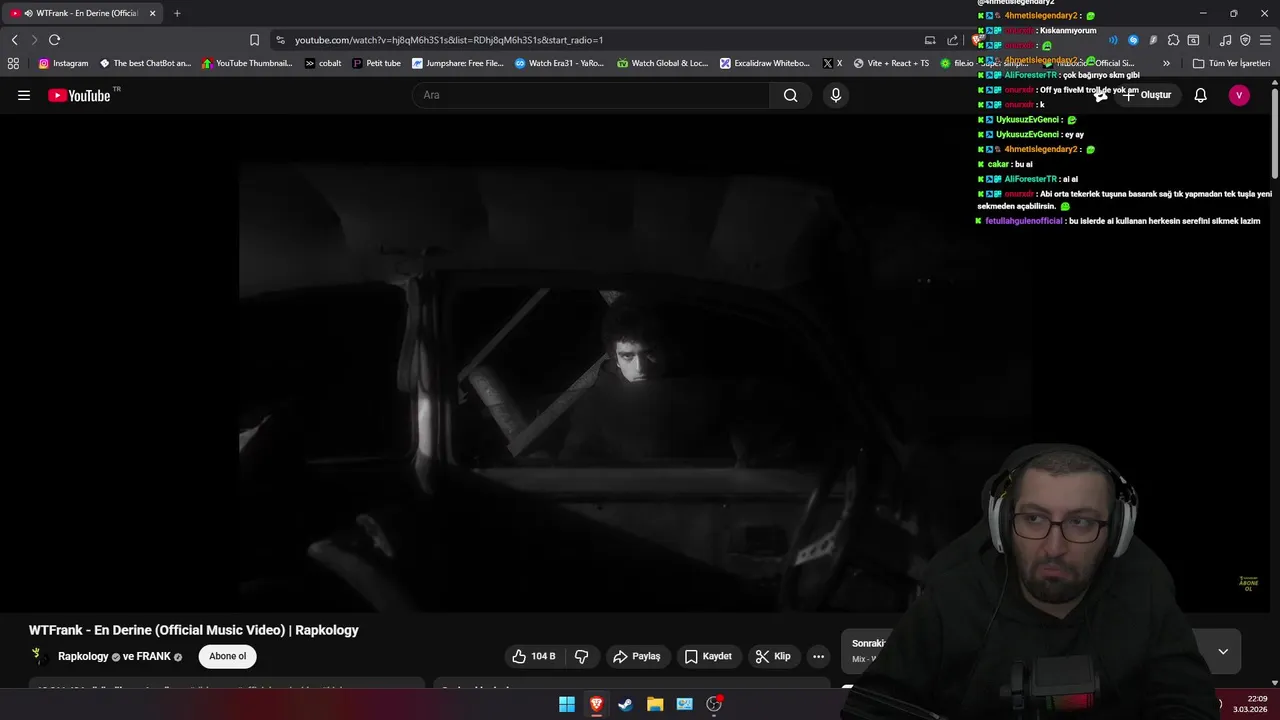Dislike the video with thumbs down
The image size is (1280, 720).
point(582,656)
